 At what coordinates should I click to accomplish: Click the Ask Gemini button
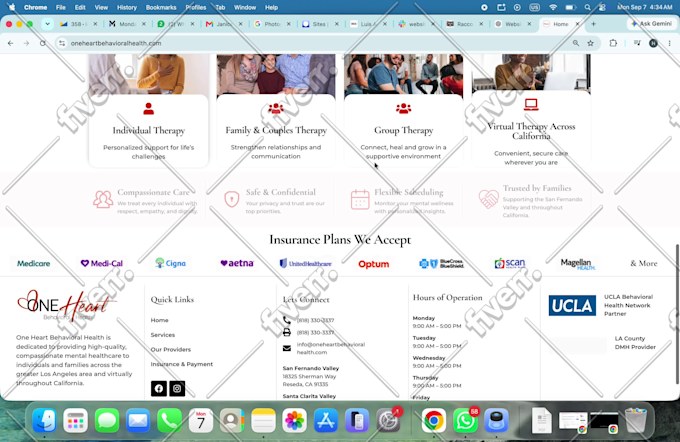(x=652, y=23)
